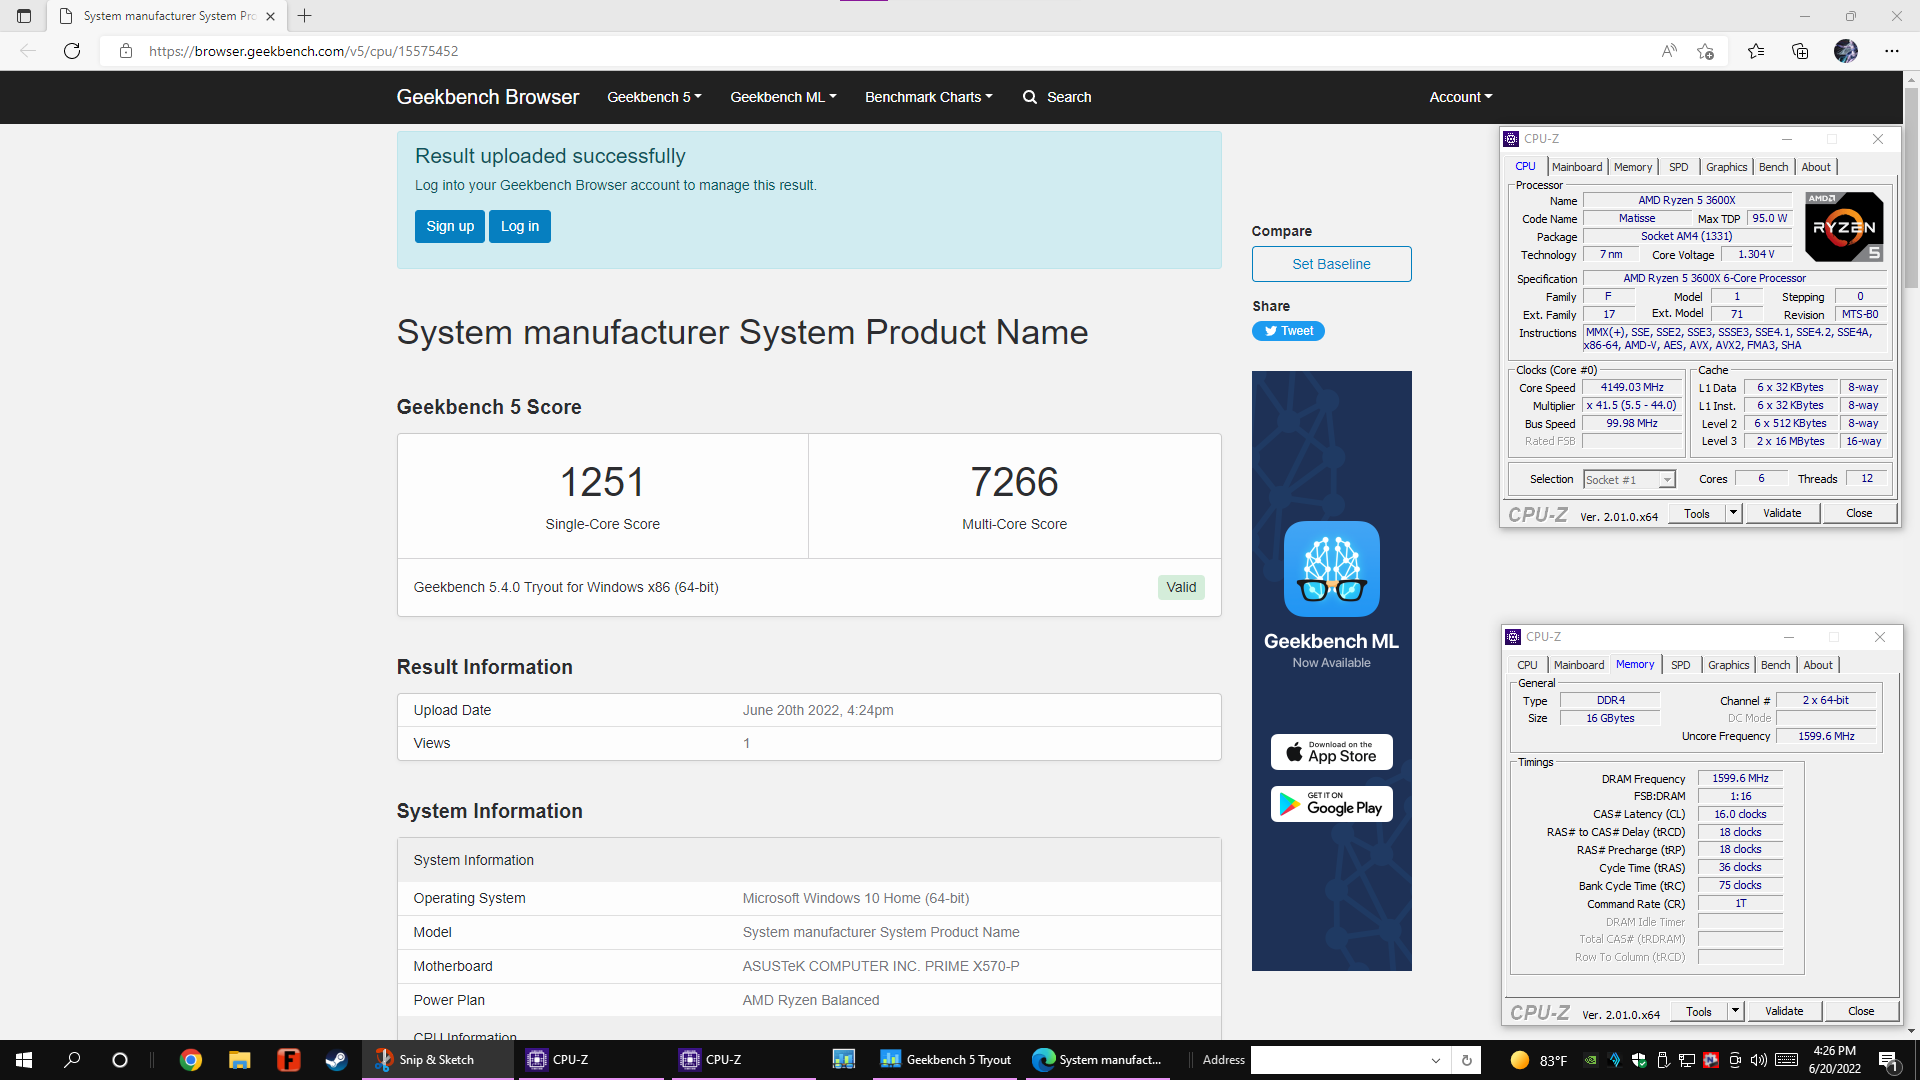Open the tab actions menu icon in Edge
The height and width of the screenshot is (1080, 1920).
(24, 16)
